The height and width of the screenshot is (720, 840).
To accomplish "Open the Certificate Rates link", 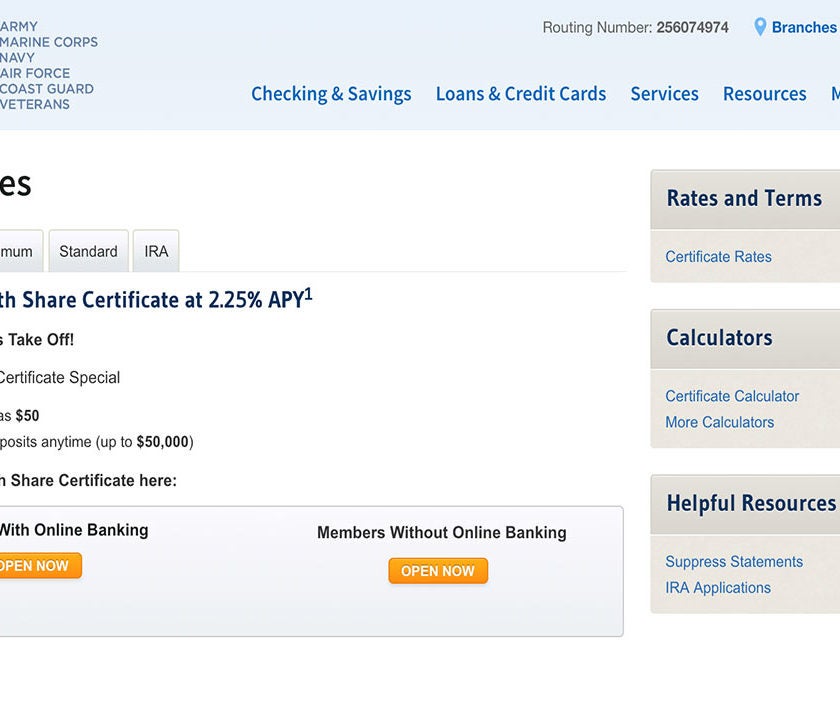I will (x=718, y=257).
